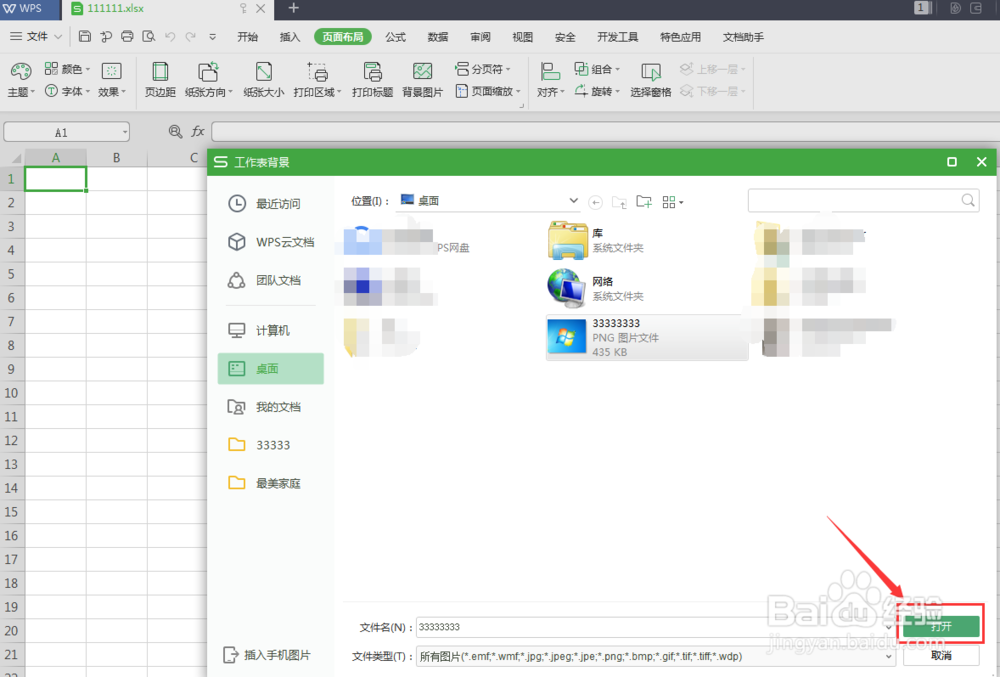1000x677 pixels.
Task: Expand the 位置 location dropdown showing 桌面
Action: click(x=573, y=200)
